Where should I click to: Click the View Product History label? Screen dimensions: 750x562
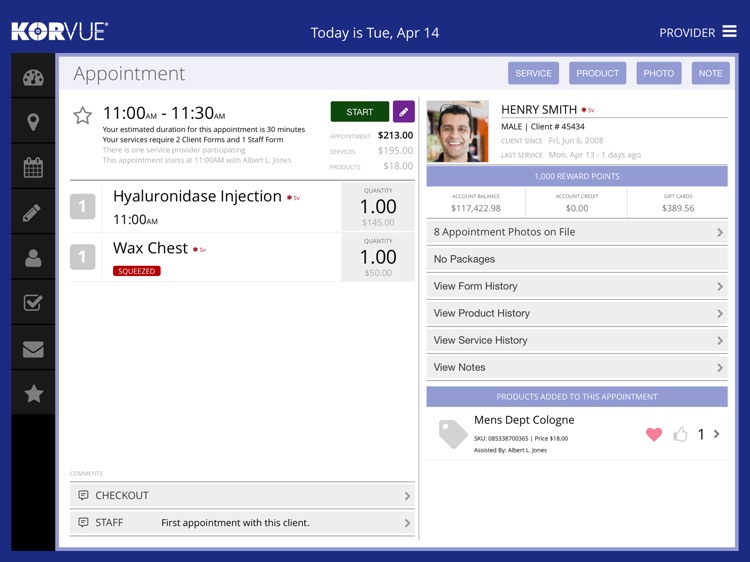482,313
